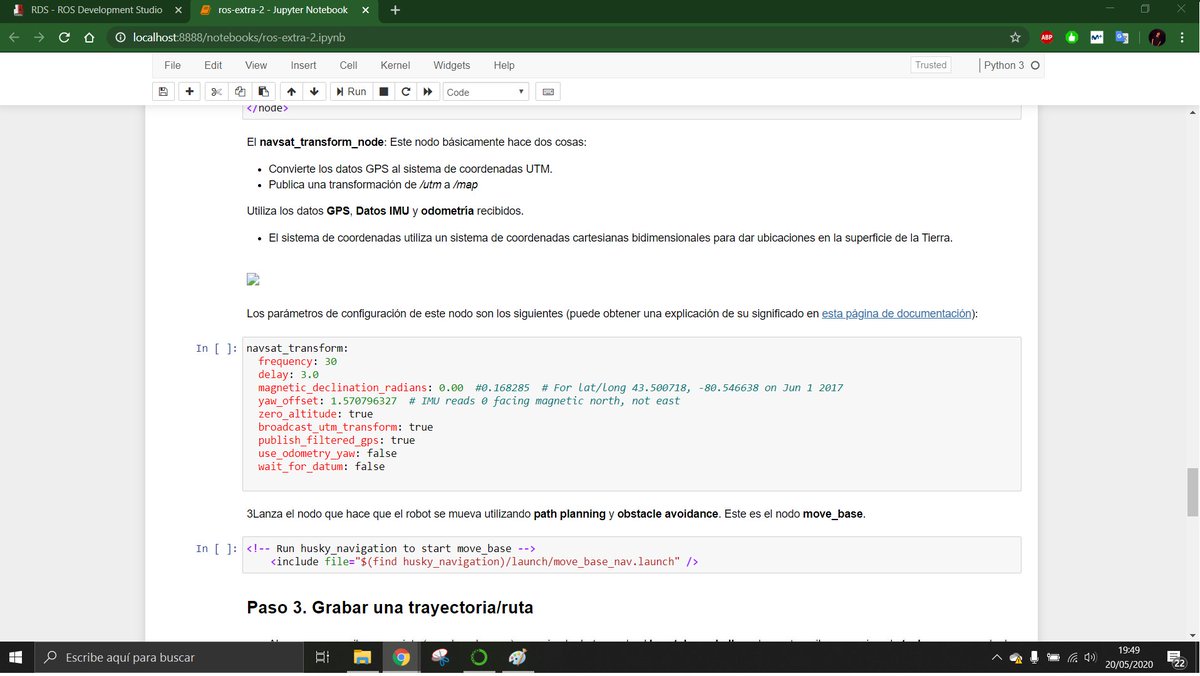Cut selected cells with the scissors icon
The height and width of the screenshot is (676, 1200).
click(x=216, y=91)
